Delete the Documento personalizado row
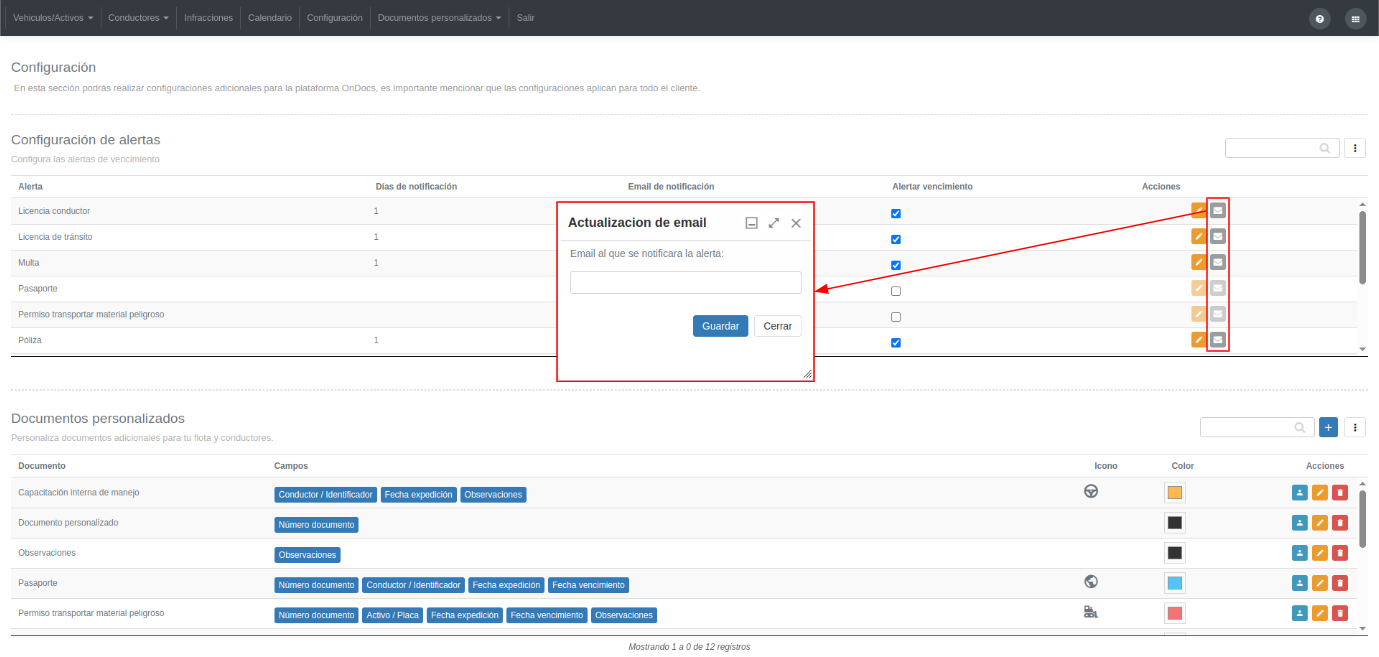The width and height of the screenshot is (1379, 657). (x=1340, y=523)
